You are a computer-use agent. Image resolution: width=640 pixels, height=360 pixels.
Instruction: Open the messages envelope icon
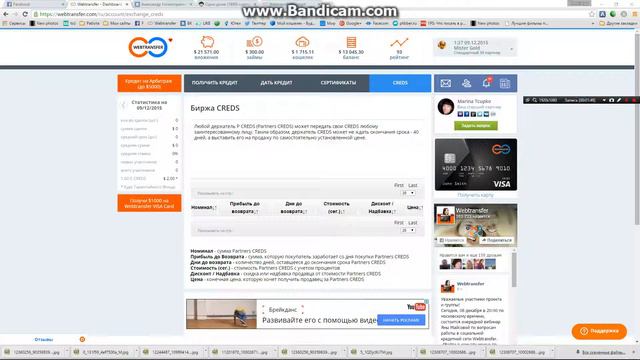click(446, 83)
